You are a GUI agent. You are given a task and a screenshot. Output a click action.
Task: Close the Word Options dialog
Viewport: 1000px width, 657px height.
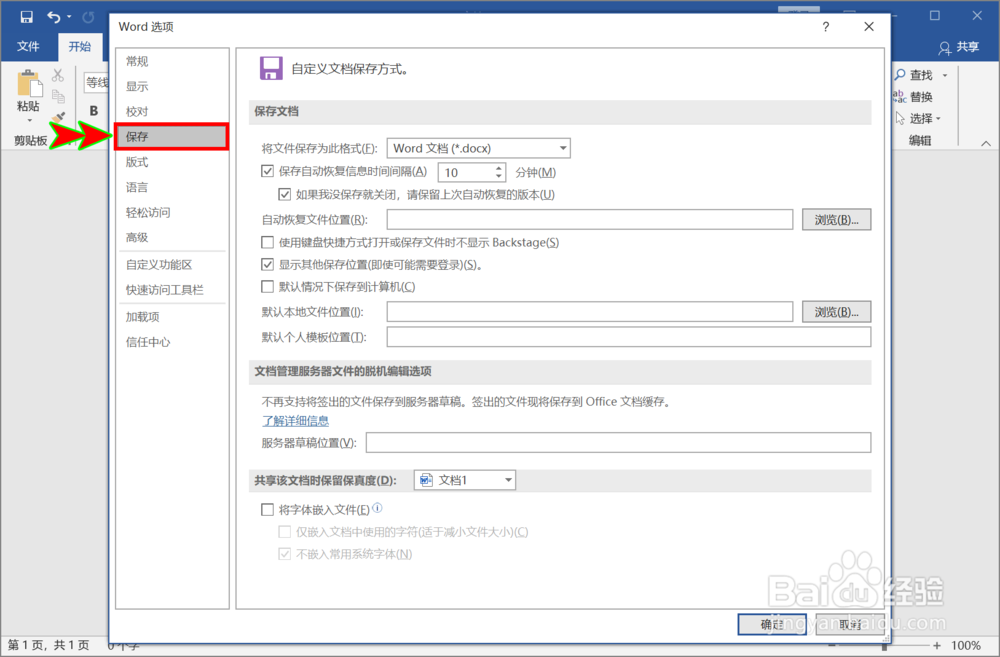tap(869, 27)
